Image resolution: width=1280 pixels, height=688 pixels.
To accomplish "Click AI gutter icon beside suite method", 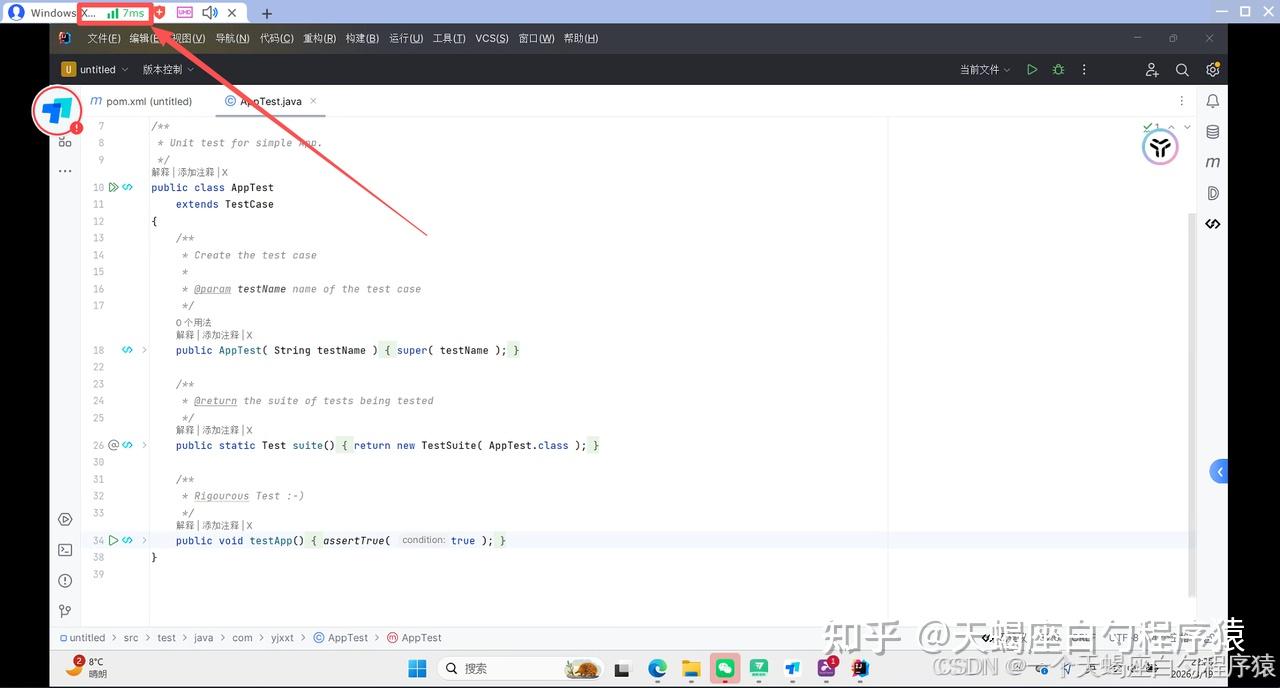I will click(x=127, y=445).
